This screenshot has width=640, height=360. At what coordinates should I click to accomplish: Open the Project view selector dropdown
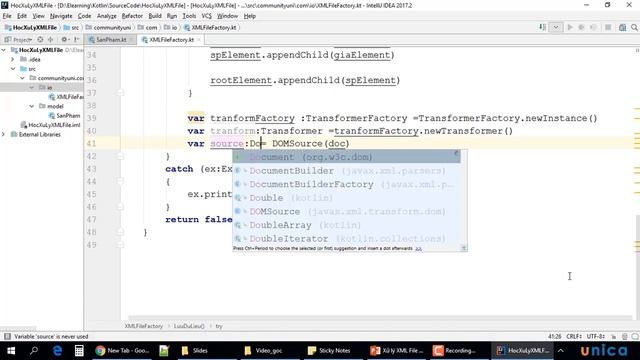[x=18, y=40]
